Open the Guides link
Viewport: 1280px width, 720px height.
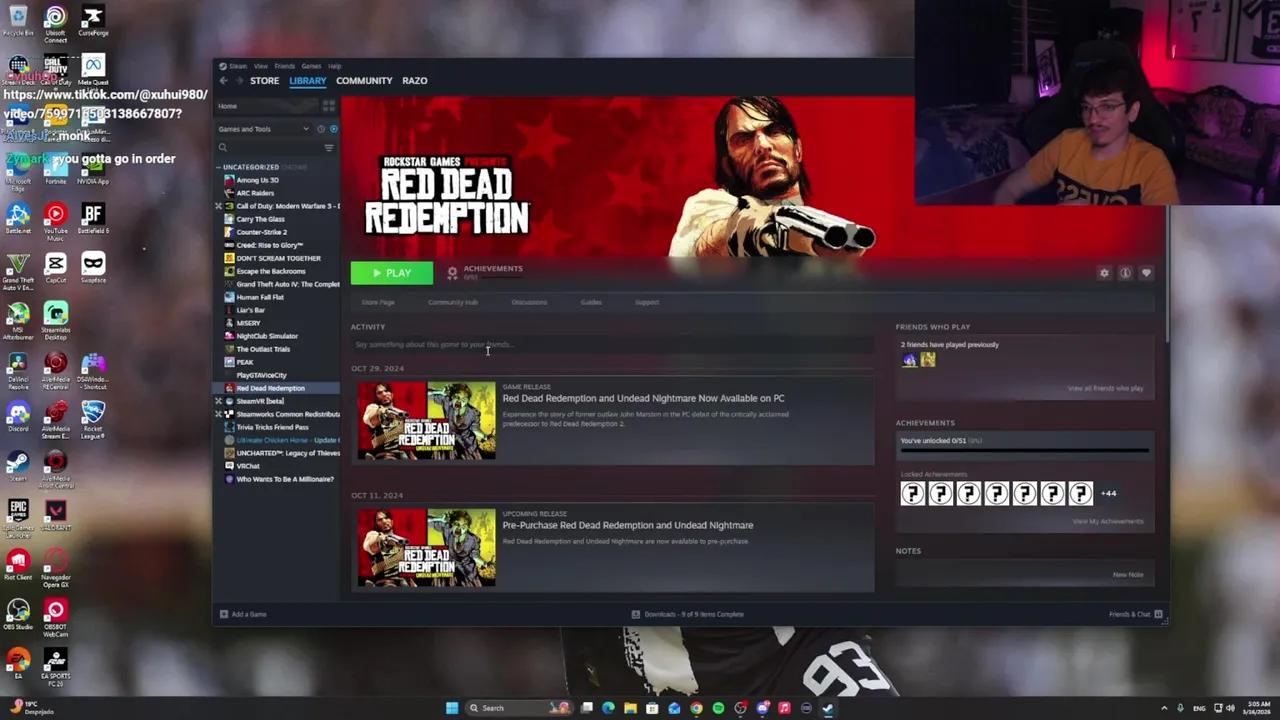591,302
